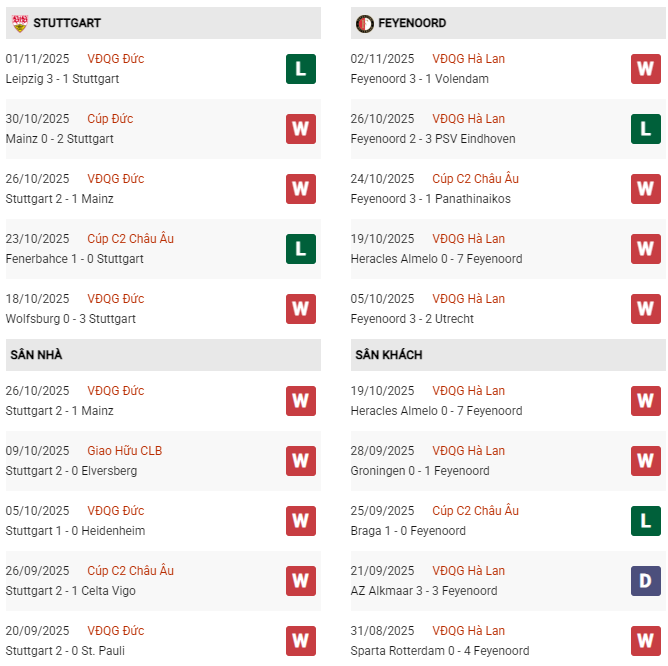Click the Feyenoord club logo icon

click(363, 22)
